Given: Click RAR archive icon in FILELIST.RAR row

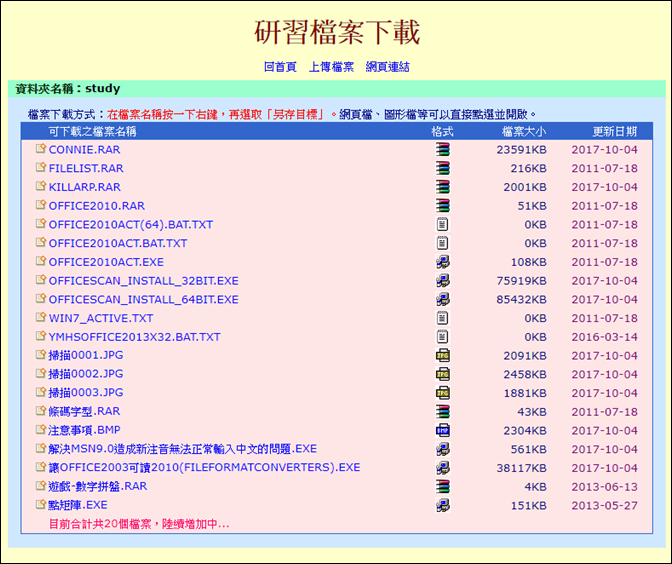Looking at the screenshot, I should click(443, 168).
